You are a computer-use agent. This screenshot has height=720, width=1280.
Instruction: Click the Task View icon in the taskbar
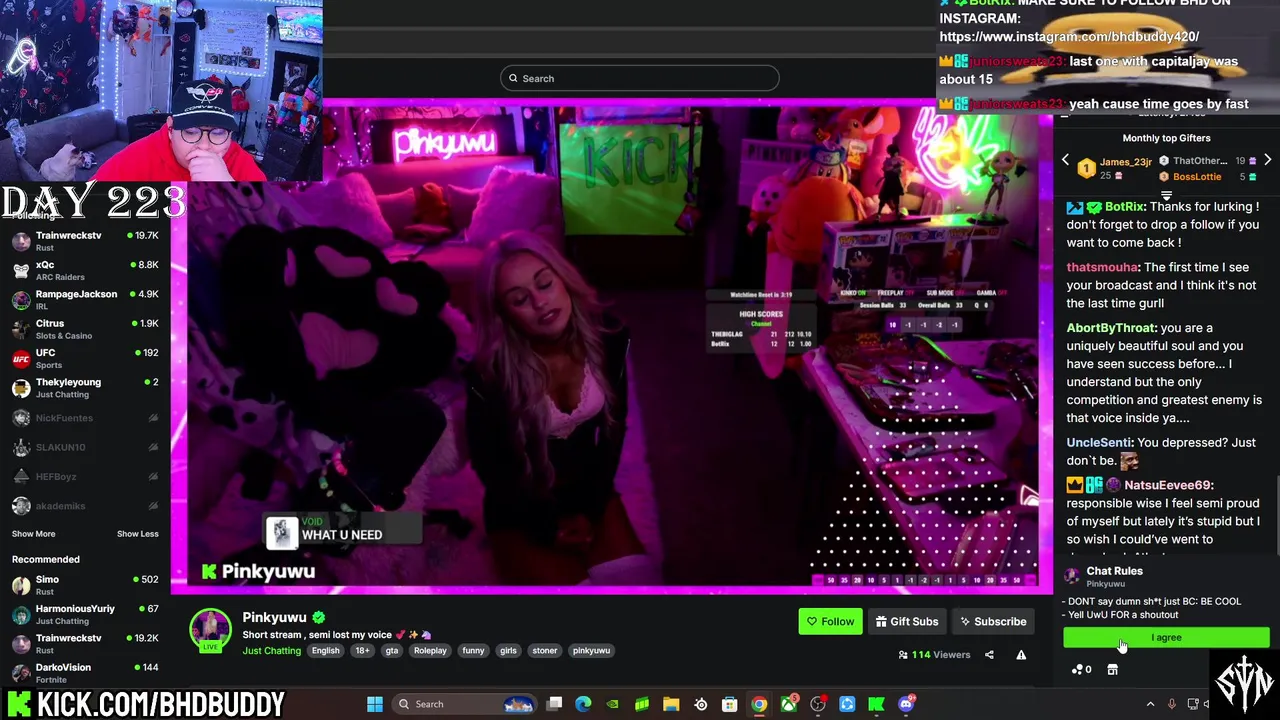[x=555, y=704]
